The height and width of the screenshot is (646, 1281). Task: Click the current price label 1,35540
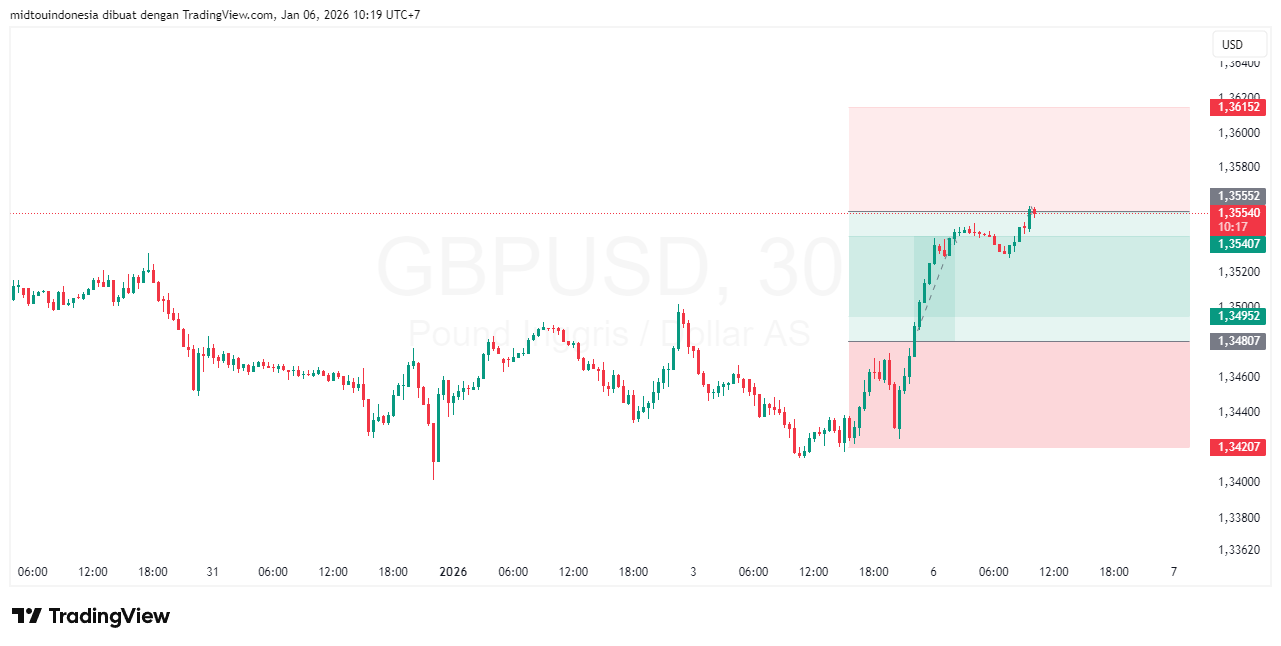[1237, 212]
